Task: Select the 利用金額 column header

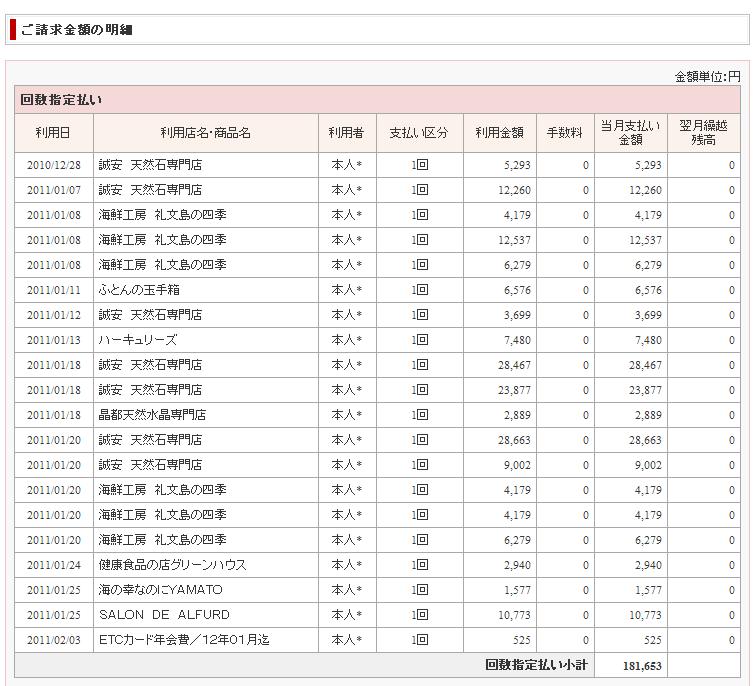Action: coord(500,133)
